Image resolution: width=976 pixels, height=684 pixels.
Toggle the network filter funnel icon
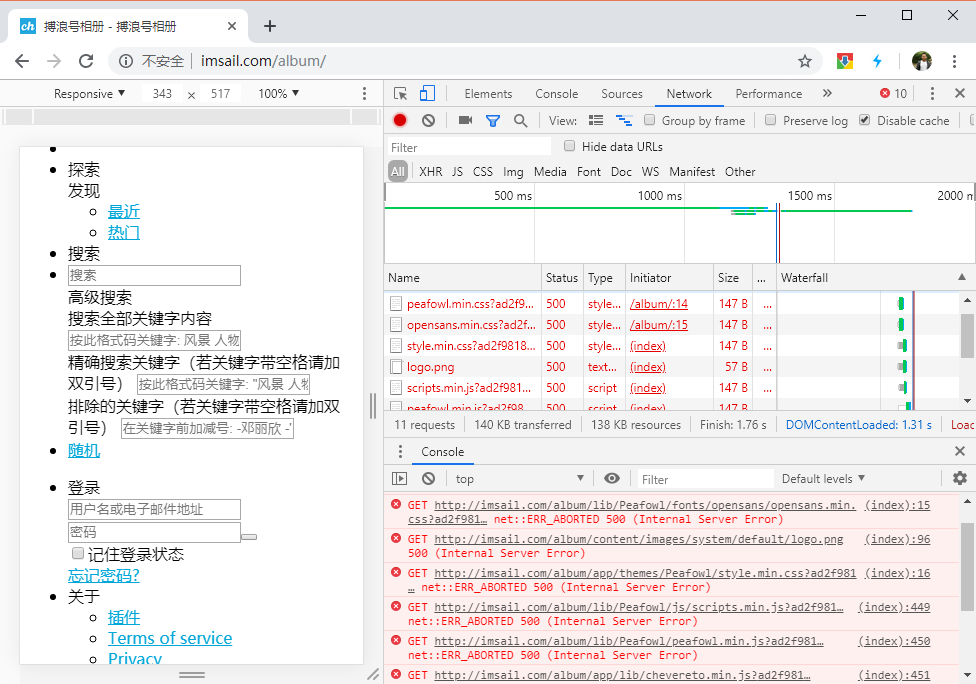click(492, 120)
